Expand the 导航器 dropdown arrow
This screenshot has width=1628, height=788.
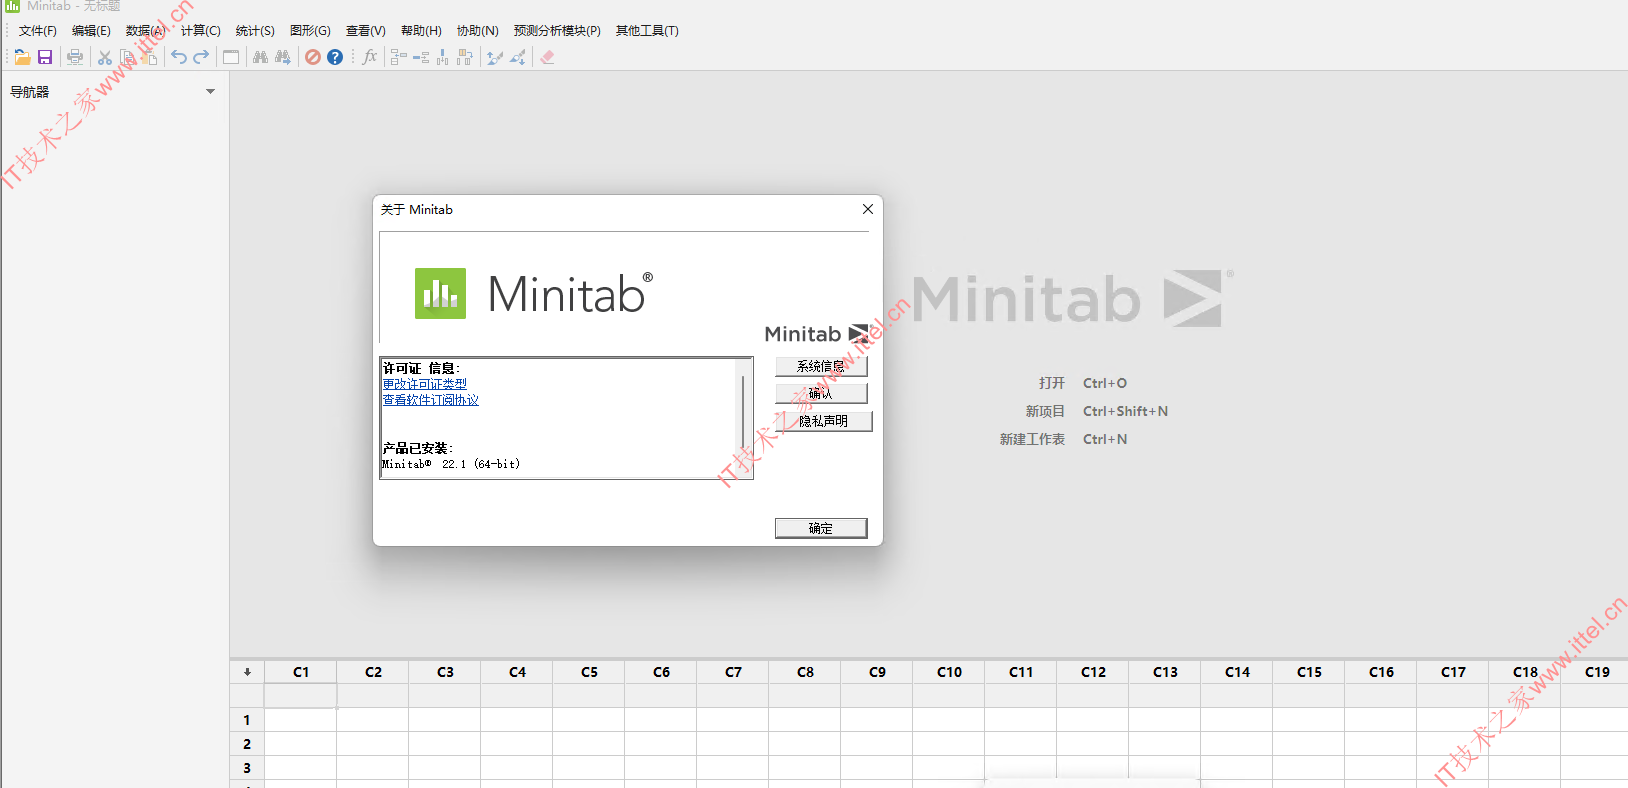coord(210,91)
